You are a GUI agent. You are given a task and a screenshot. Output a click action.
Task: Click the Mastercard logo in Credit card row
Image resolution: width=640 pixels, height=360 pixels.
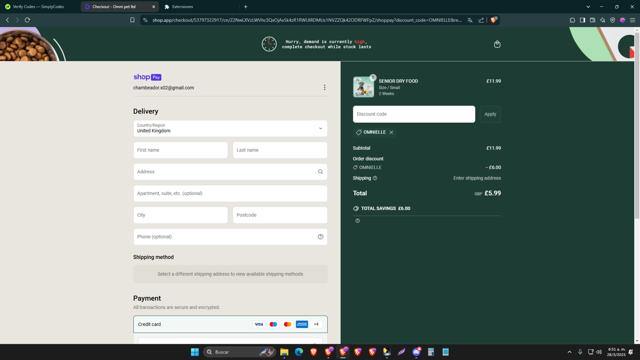(287, 324)
